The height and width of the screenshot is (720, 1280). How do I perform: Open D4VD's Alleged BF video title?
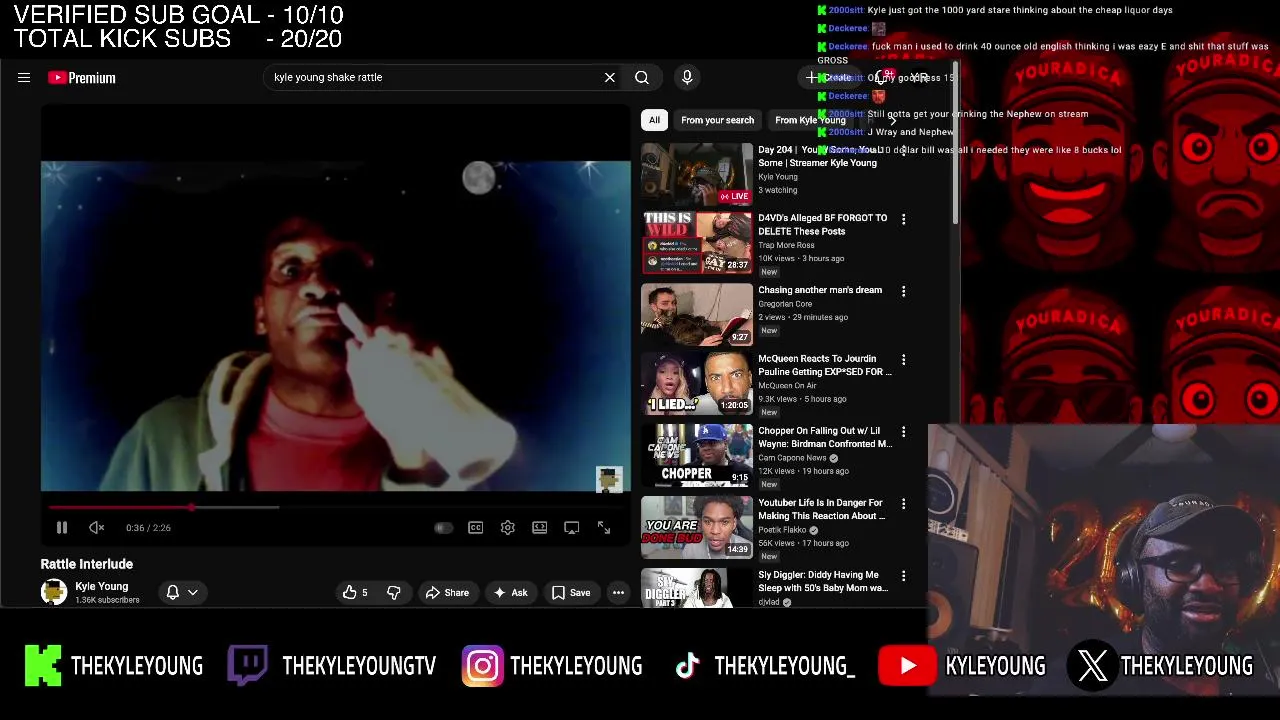[822, 224]
